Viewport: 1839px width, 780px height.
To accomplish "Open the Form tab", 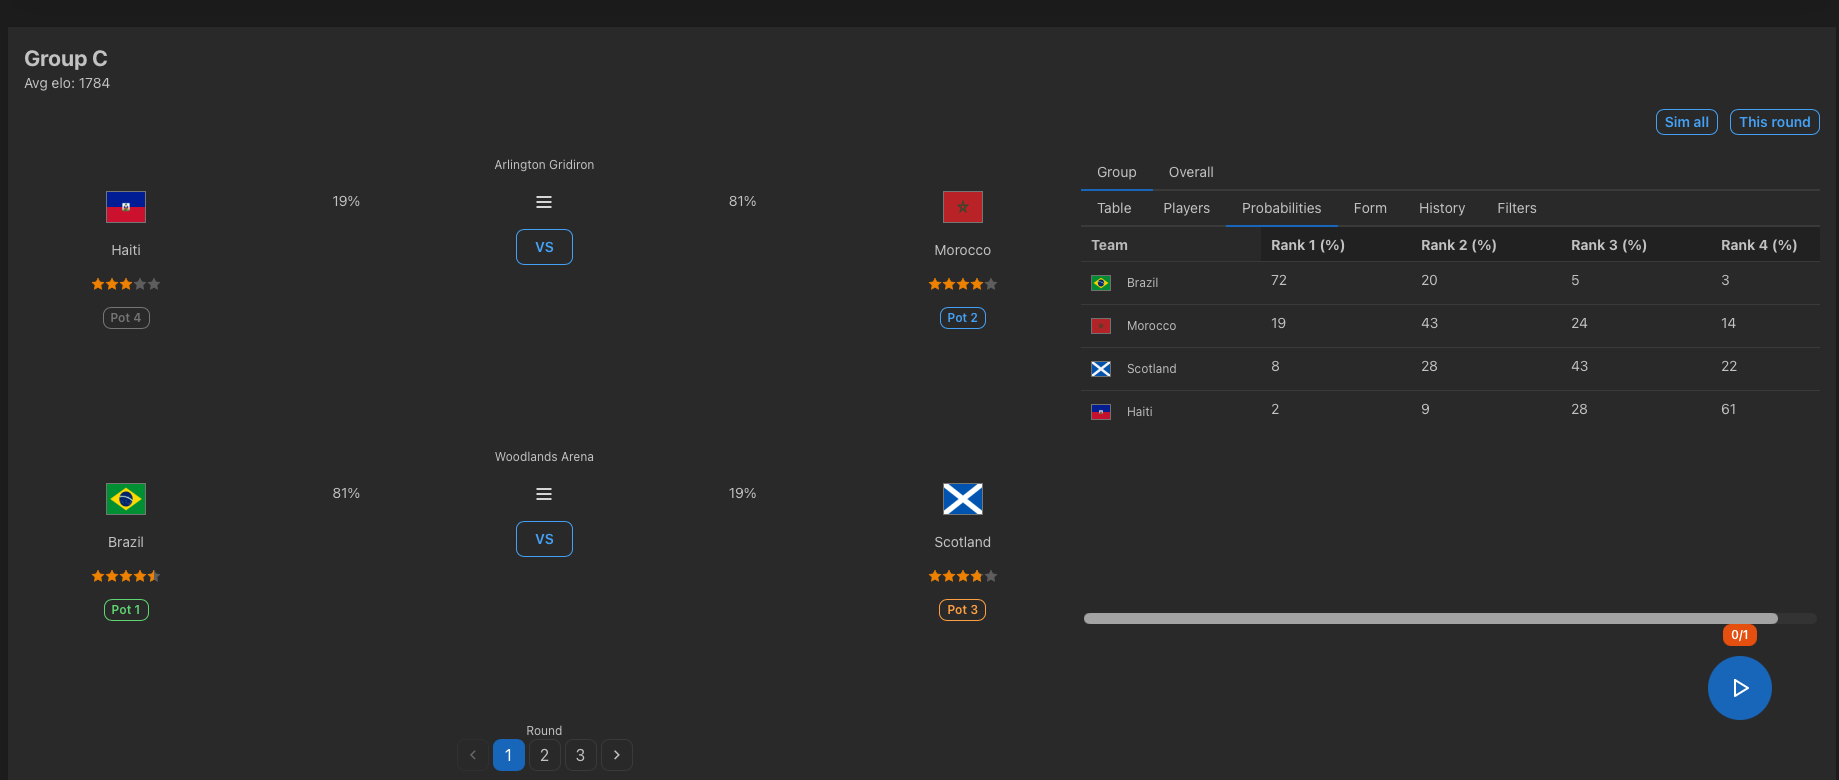I will pyautogui.click(x=1370, y=208).
